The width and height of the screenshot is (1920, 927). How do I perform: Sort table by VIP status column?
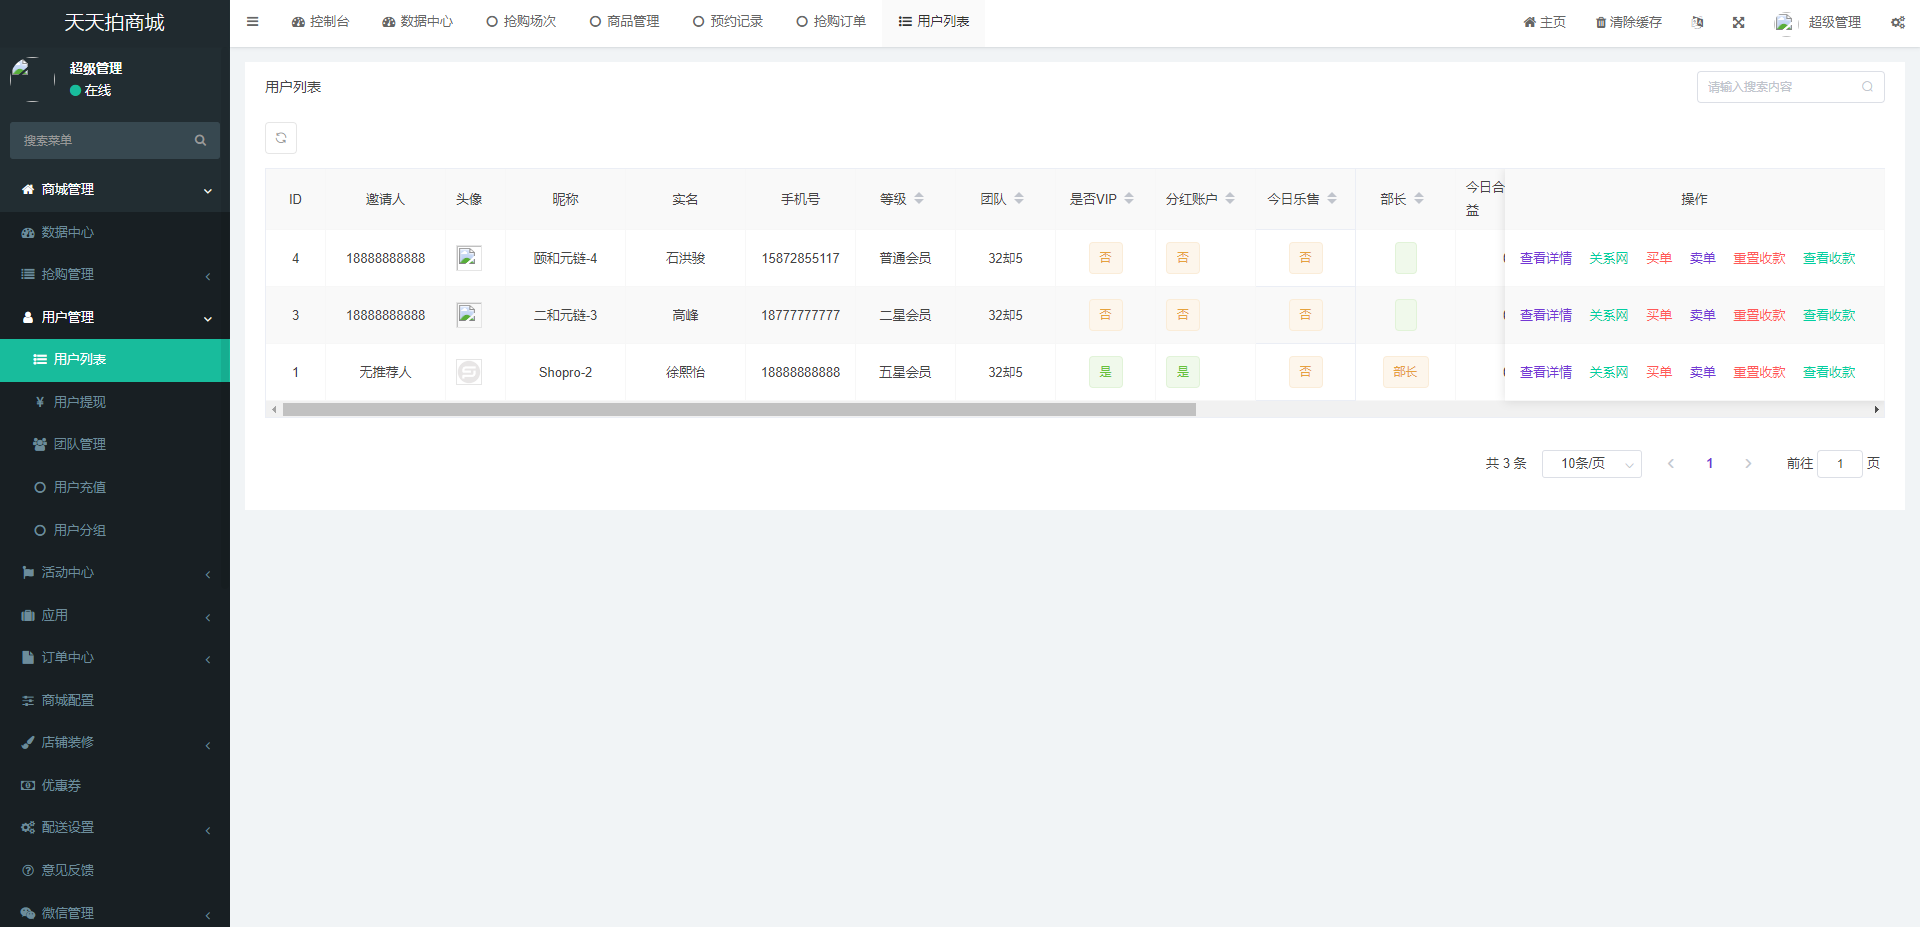[x=1129, y=199]
